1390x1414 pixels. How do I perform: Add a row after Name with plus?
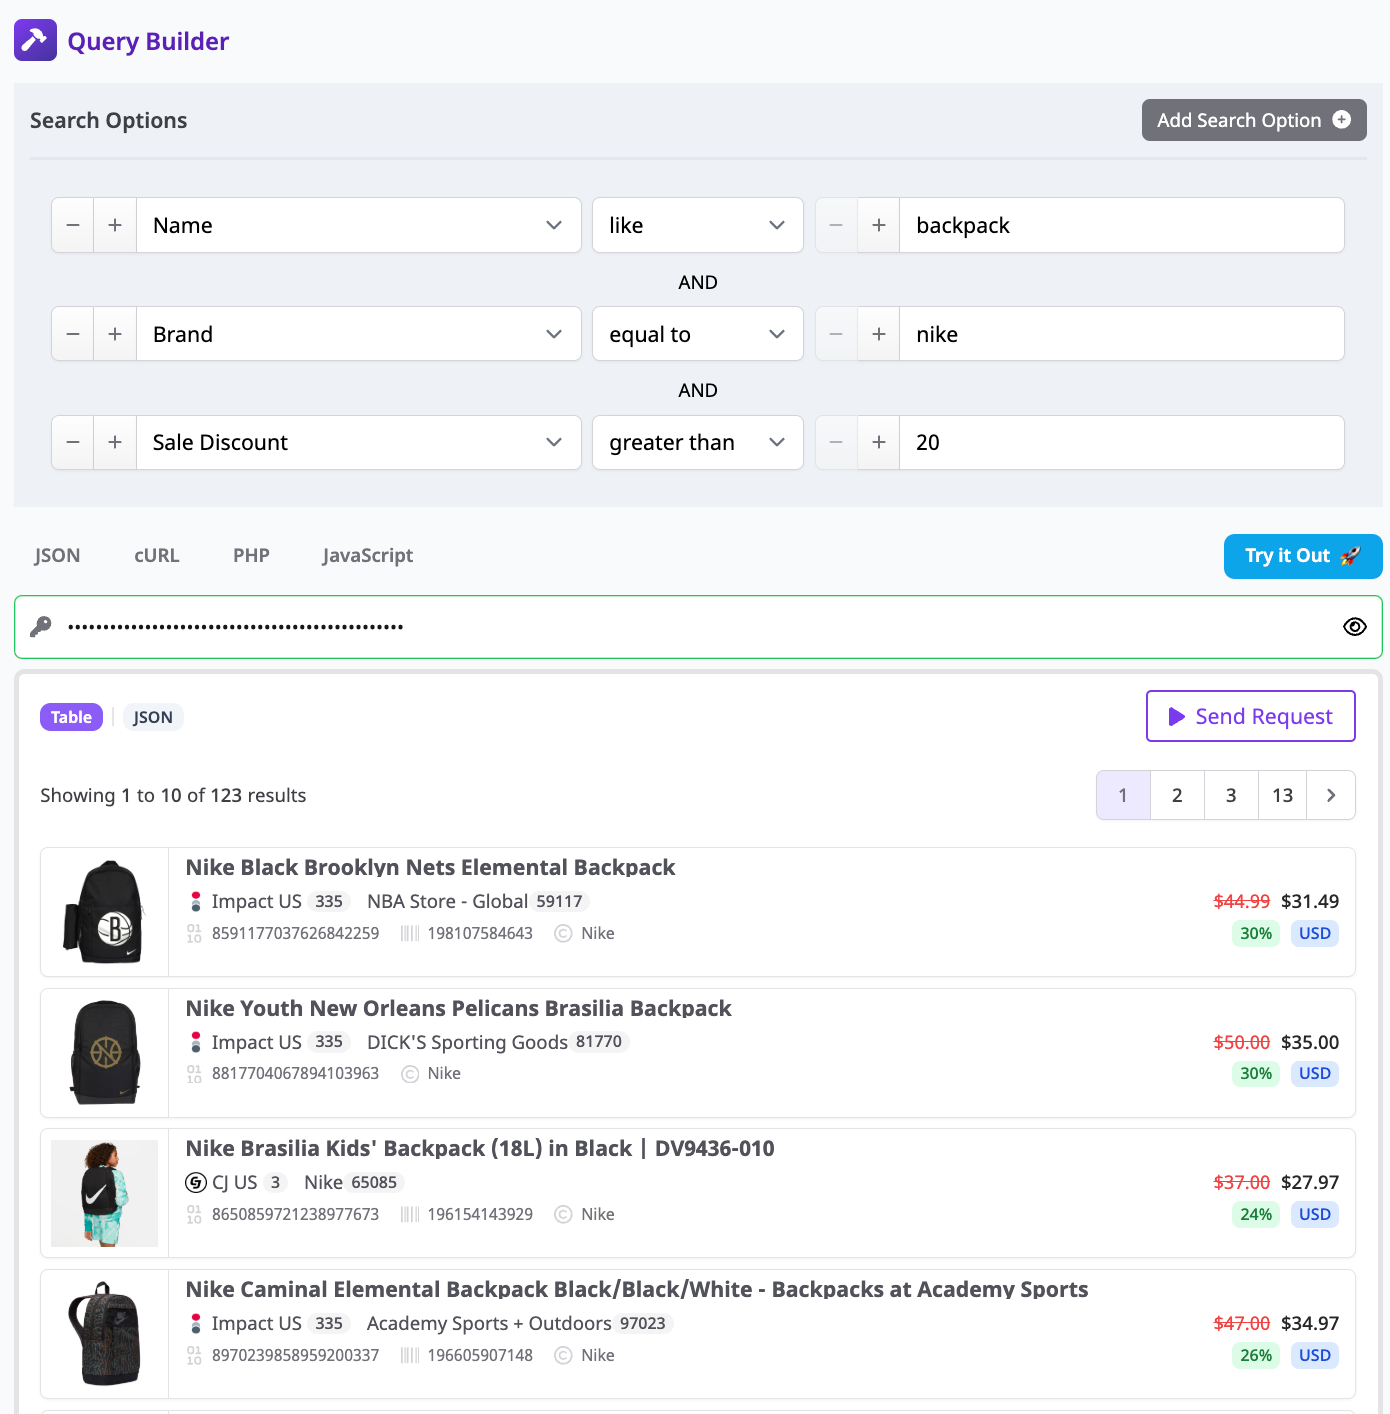[115, 225]
